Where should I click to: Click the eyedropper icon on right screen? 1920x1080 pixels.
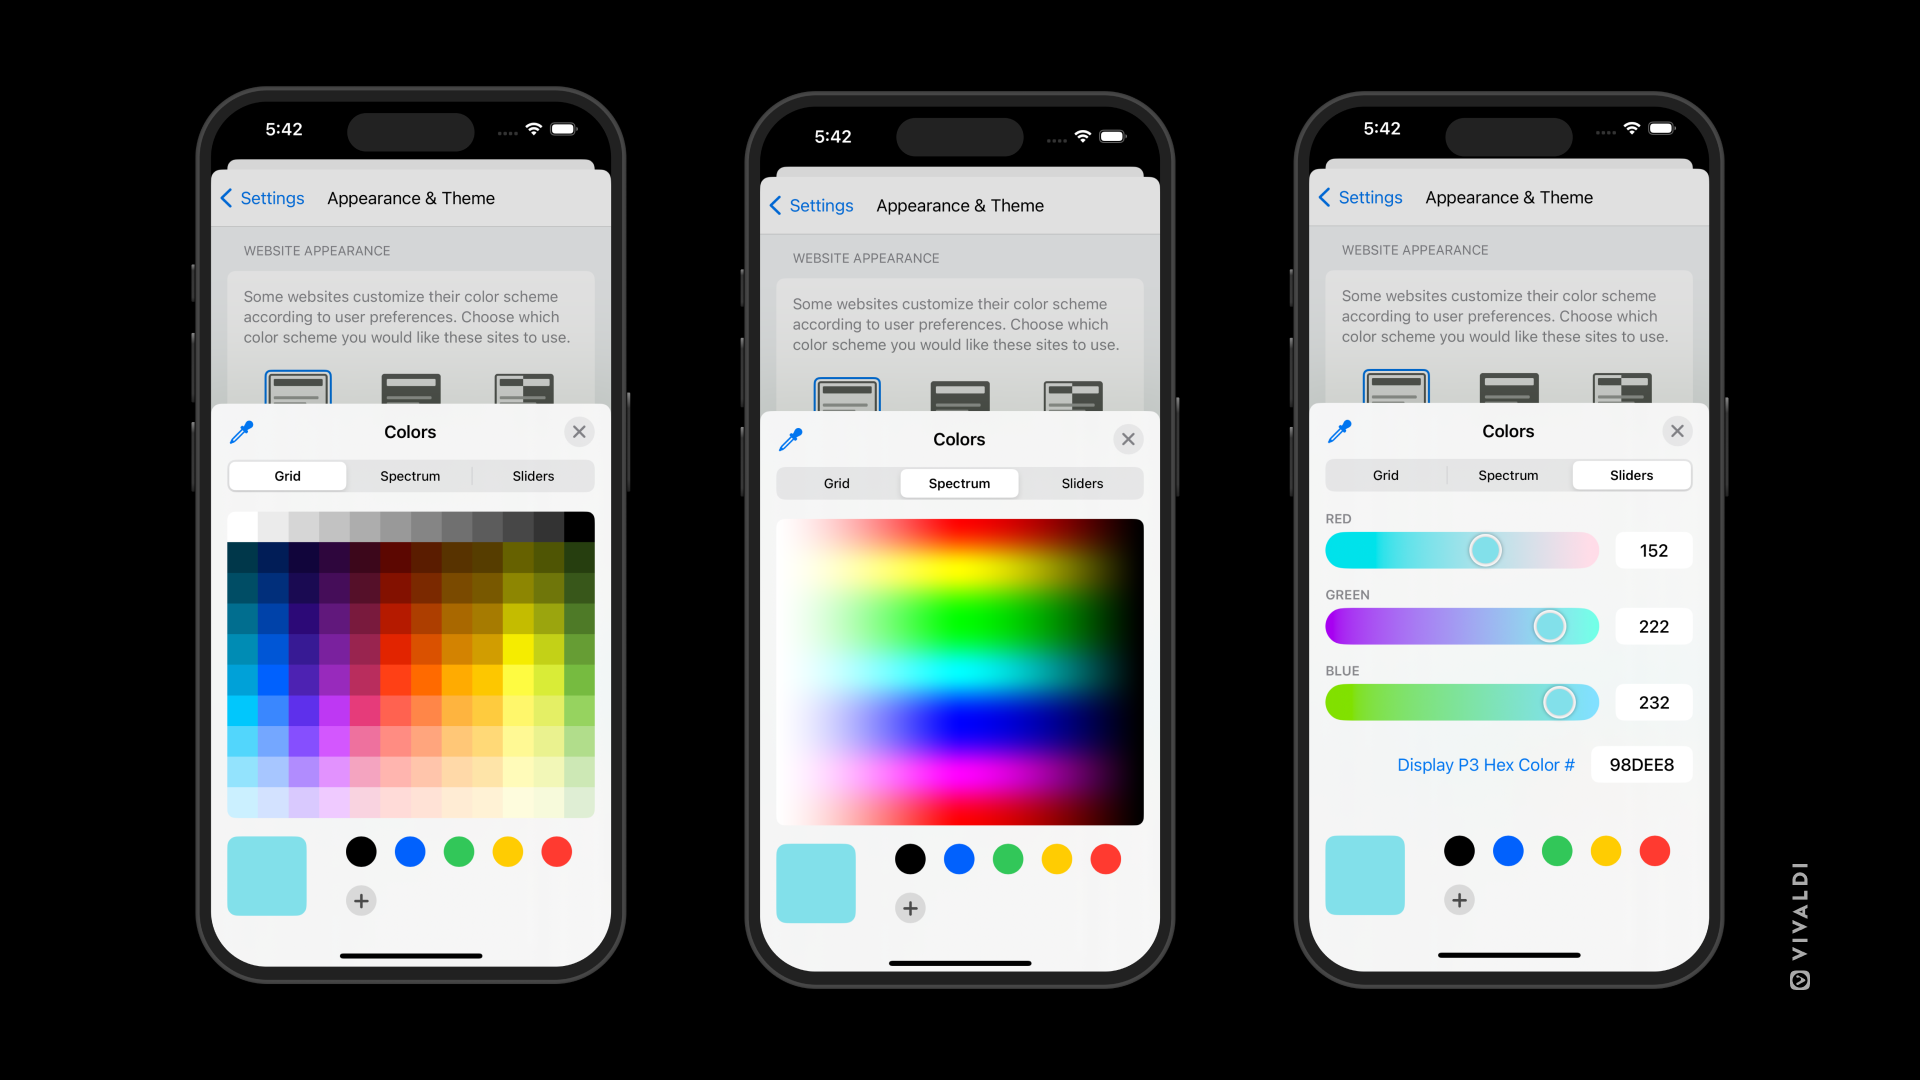click(1341, 430)
